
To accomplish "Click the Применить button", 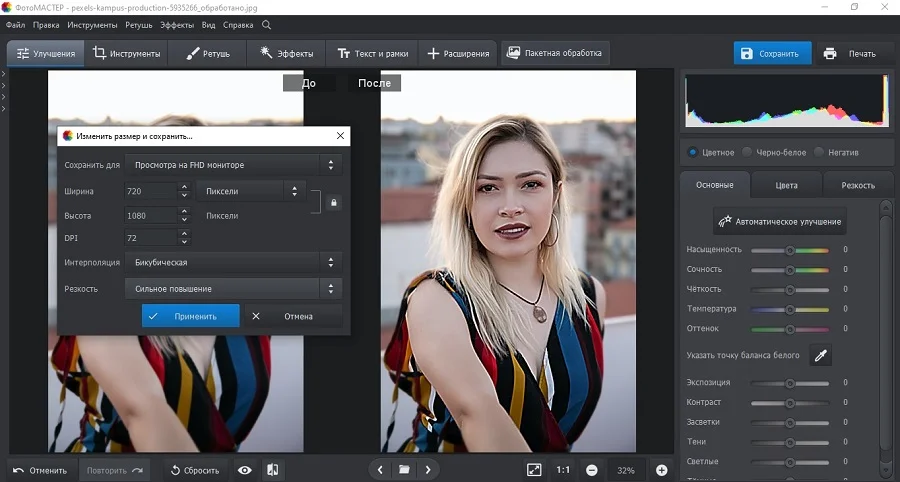I will [x=190, y=316].
